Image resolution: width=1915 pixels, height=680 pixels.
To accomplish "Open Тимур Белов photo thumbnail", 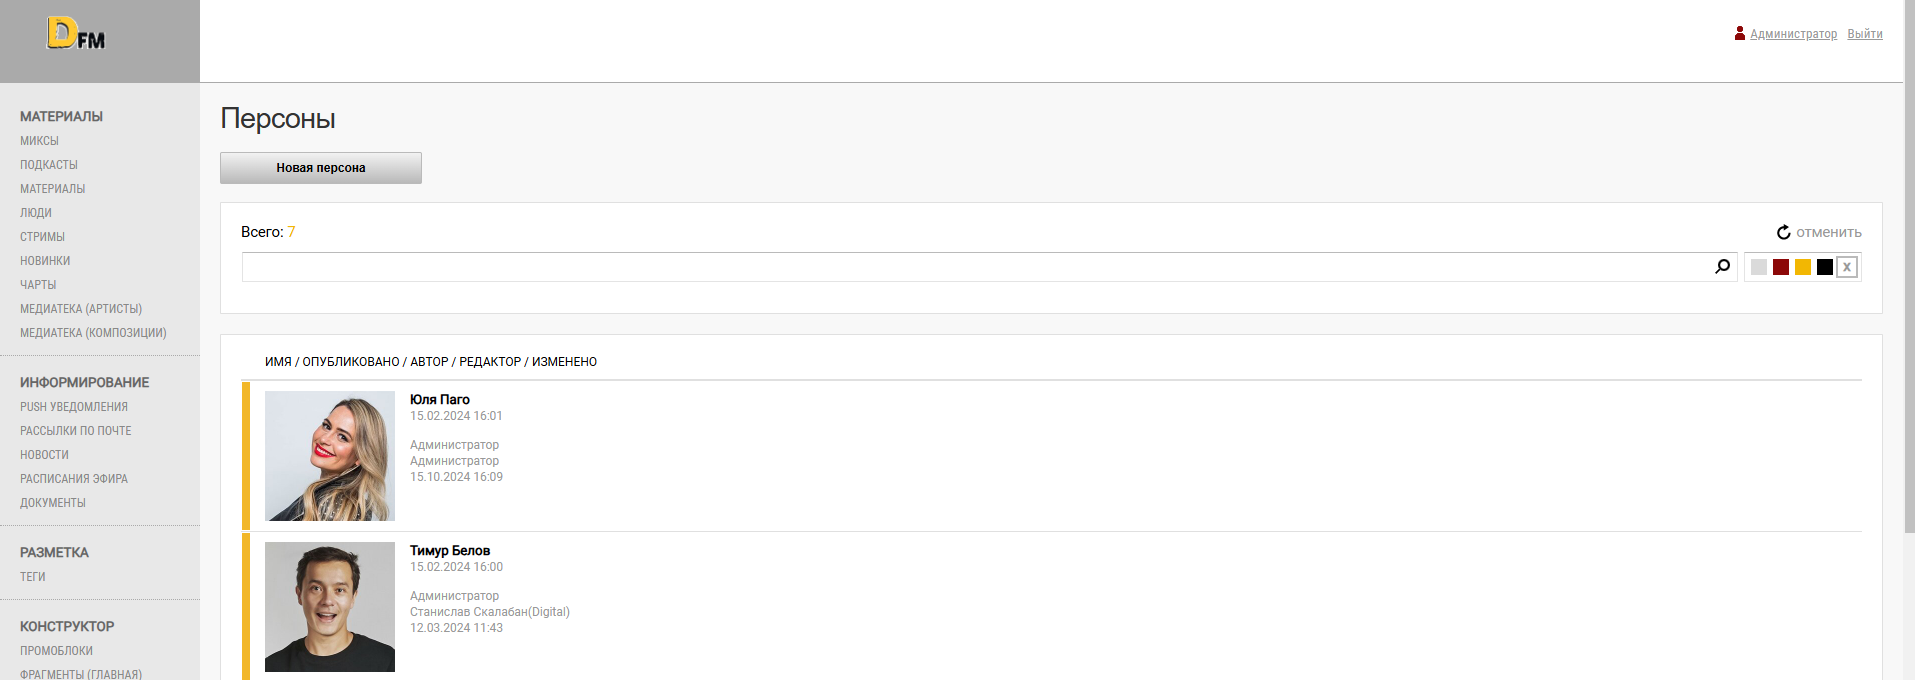I will [330, 607].
